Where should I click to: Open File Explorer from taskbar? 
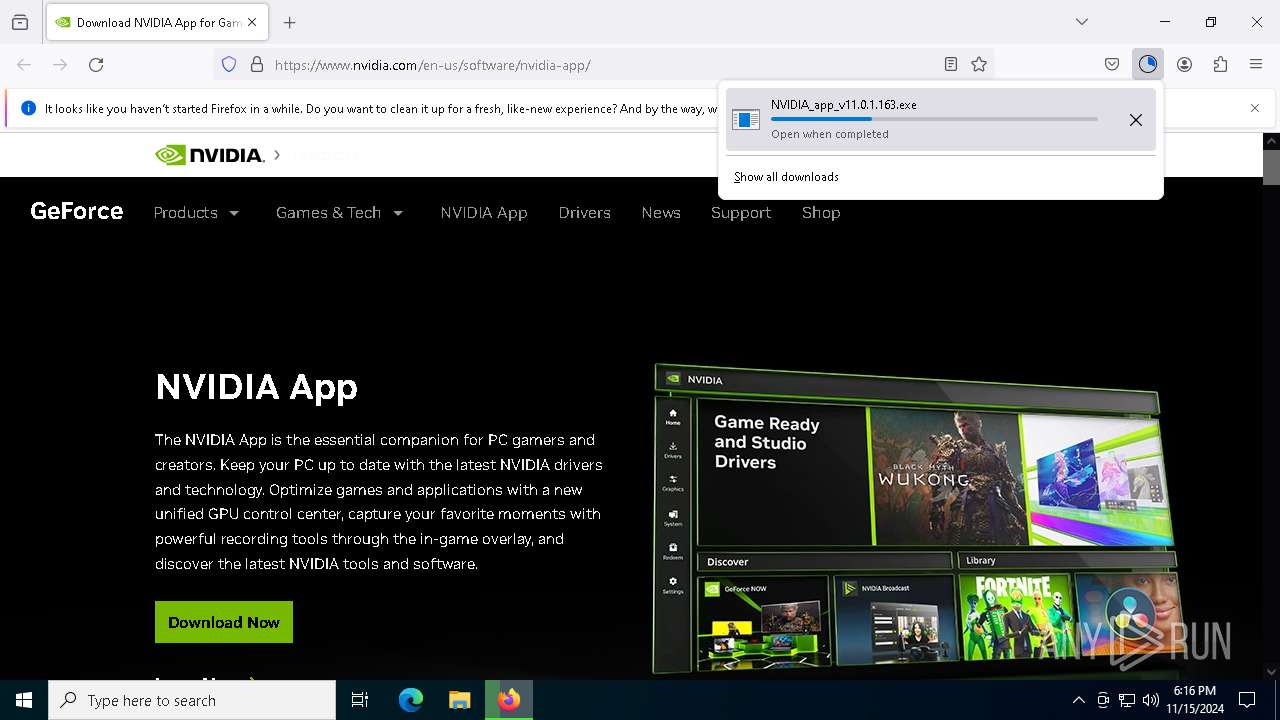459,700
